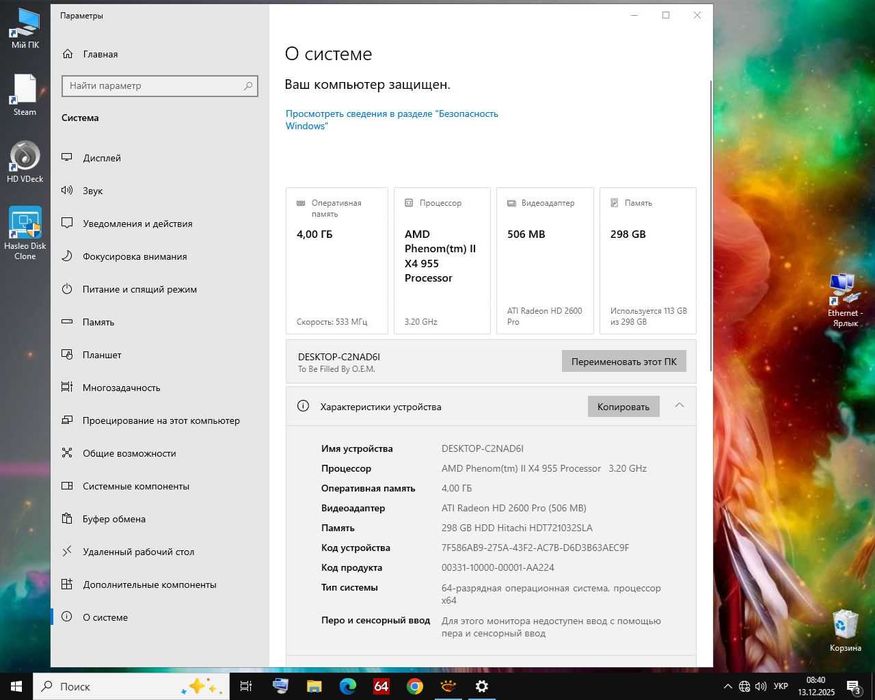The height and width of the screenshot is (700, 875).
Task: Click the Буфер обмена clipboard icon
Action: pos(67,519)
